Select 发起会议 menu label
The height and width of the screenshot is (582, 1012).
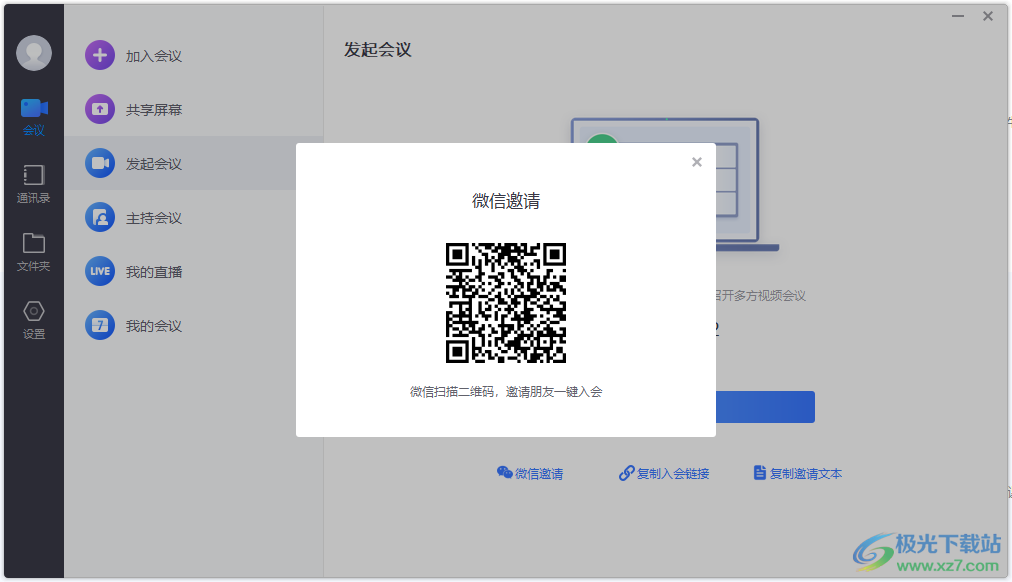pyautogui.click(x=154, y=164)
